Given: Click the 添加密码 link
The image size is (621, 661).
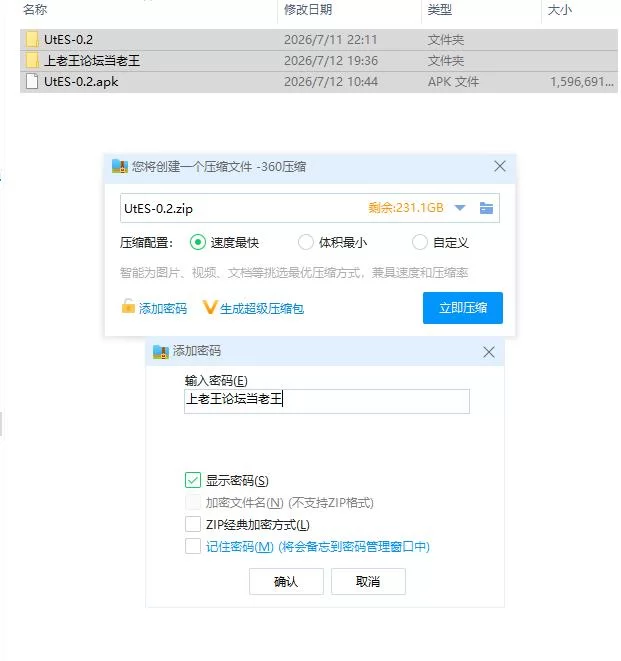Looking at the screenshot, I should (163, 309).
